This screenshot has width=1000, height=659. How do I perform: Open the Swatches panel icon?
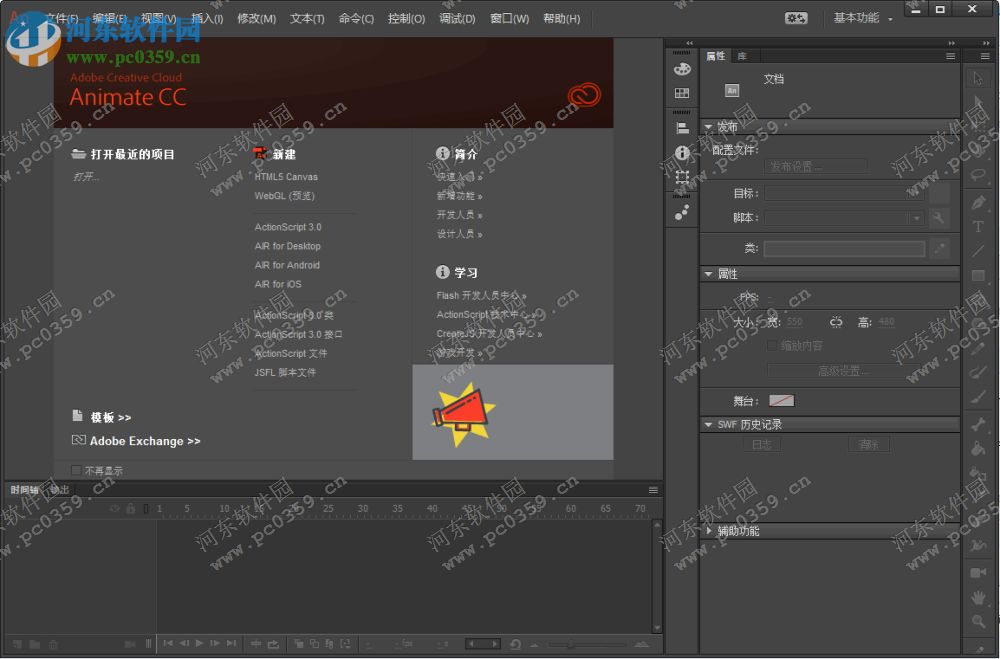point(682,93)
